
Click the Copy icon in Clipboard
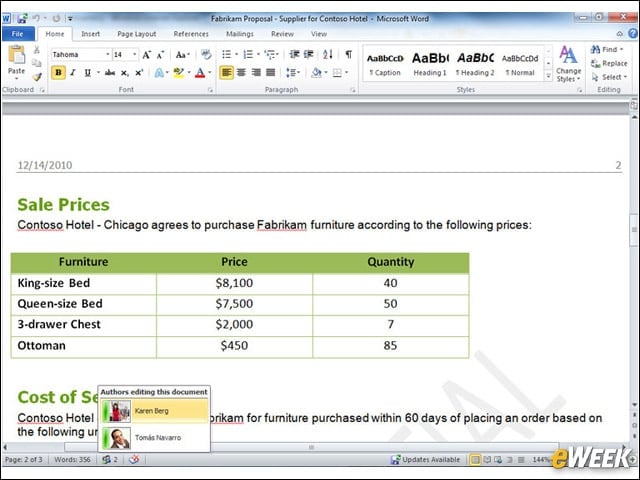pos(37,63)
